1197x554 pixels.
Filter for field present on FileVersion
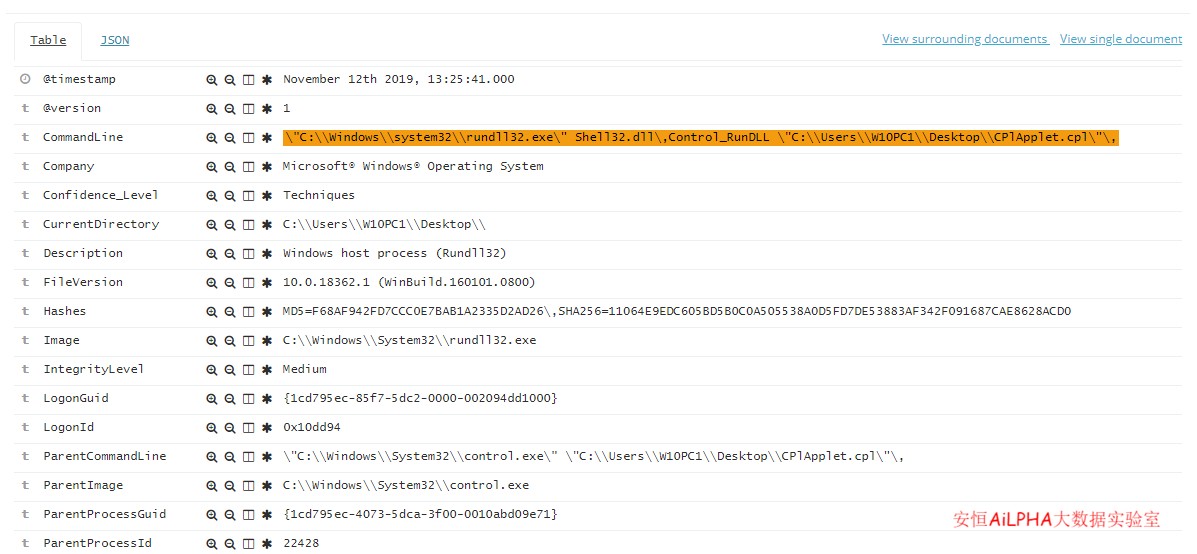pos(267,282)
